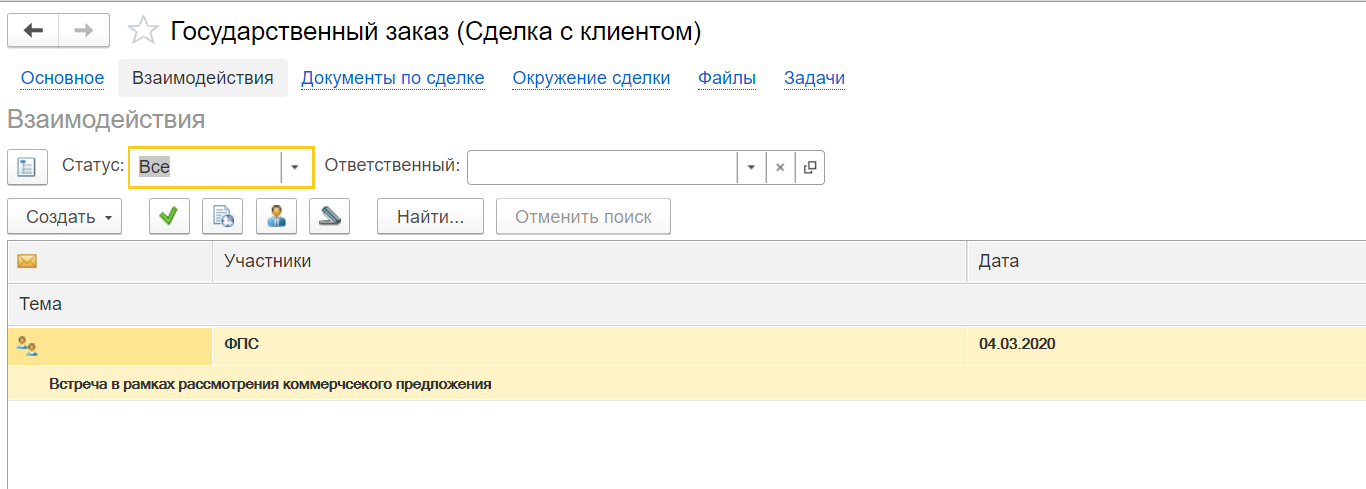
Task: Add page to favorites with star icon
Action: click(143, 32)
